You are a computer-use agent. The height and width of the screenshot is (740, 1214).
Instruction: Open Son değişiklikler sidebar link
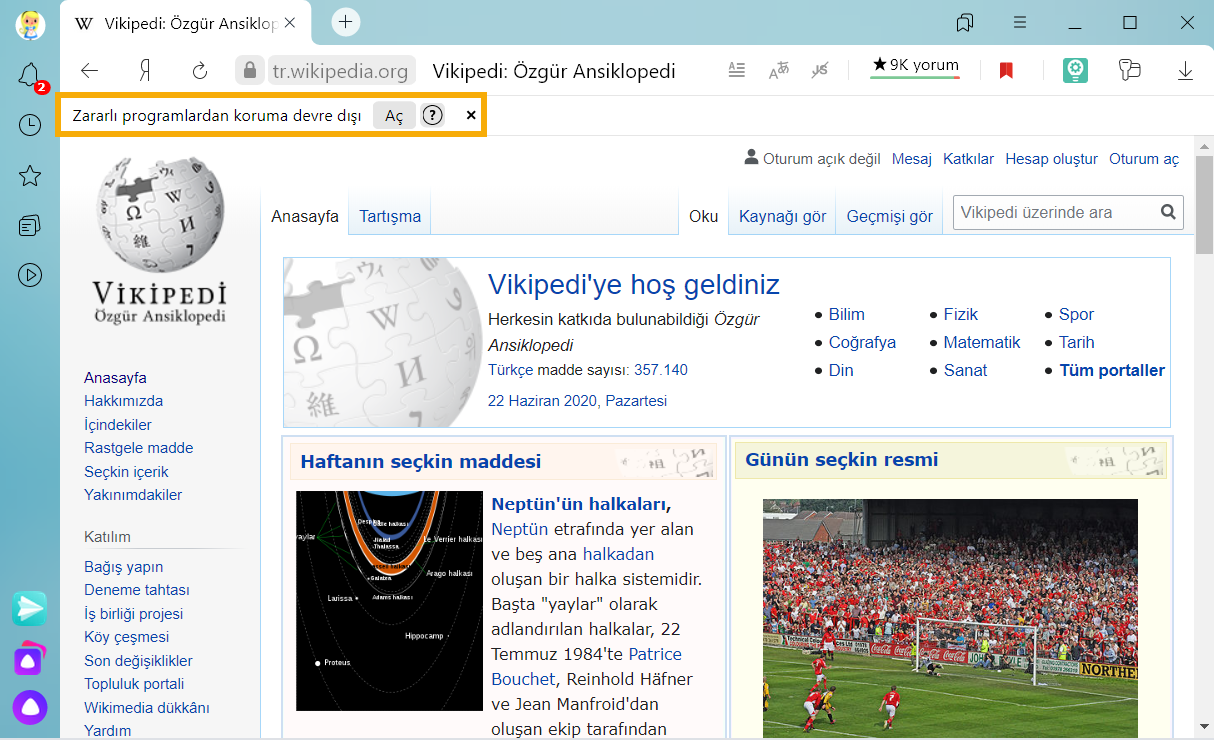click(138, 661)
